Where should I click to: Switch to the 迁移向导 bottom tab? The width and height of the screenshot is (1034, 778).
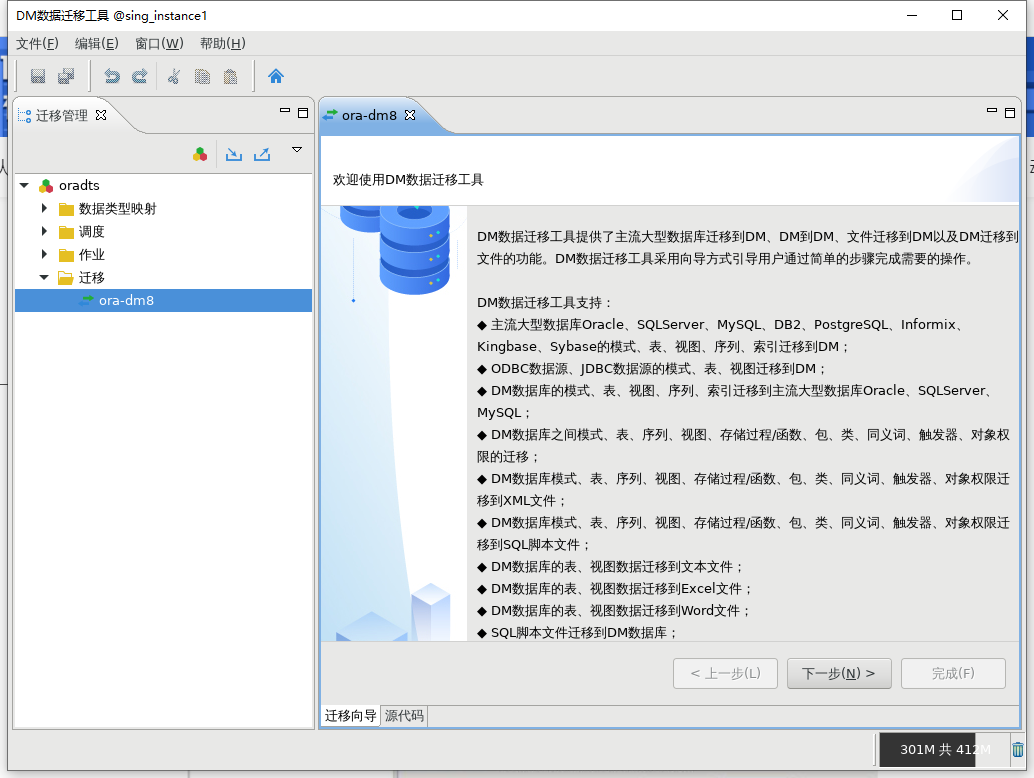coord(351,716)
